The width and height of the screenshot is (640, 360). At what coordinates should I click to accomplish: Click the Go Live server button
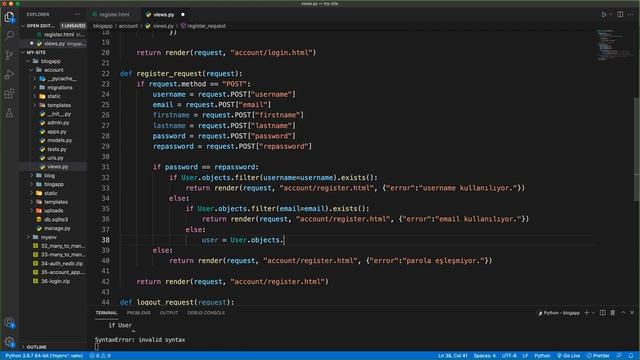point(569,356)
